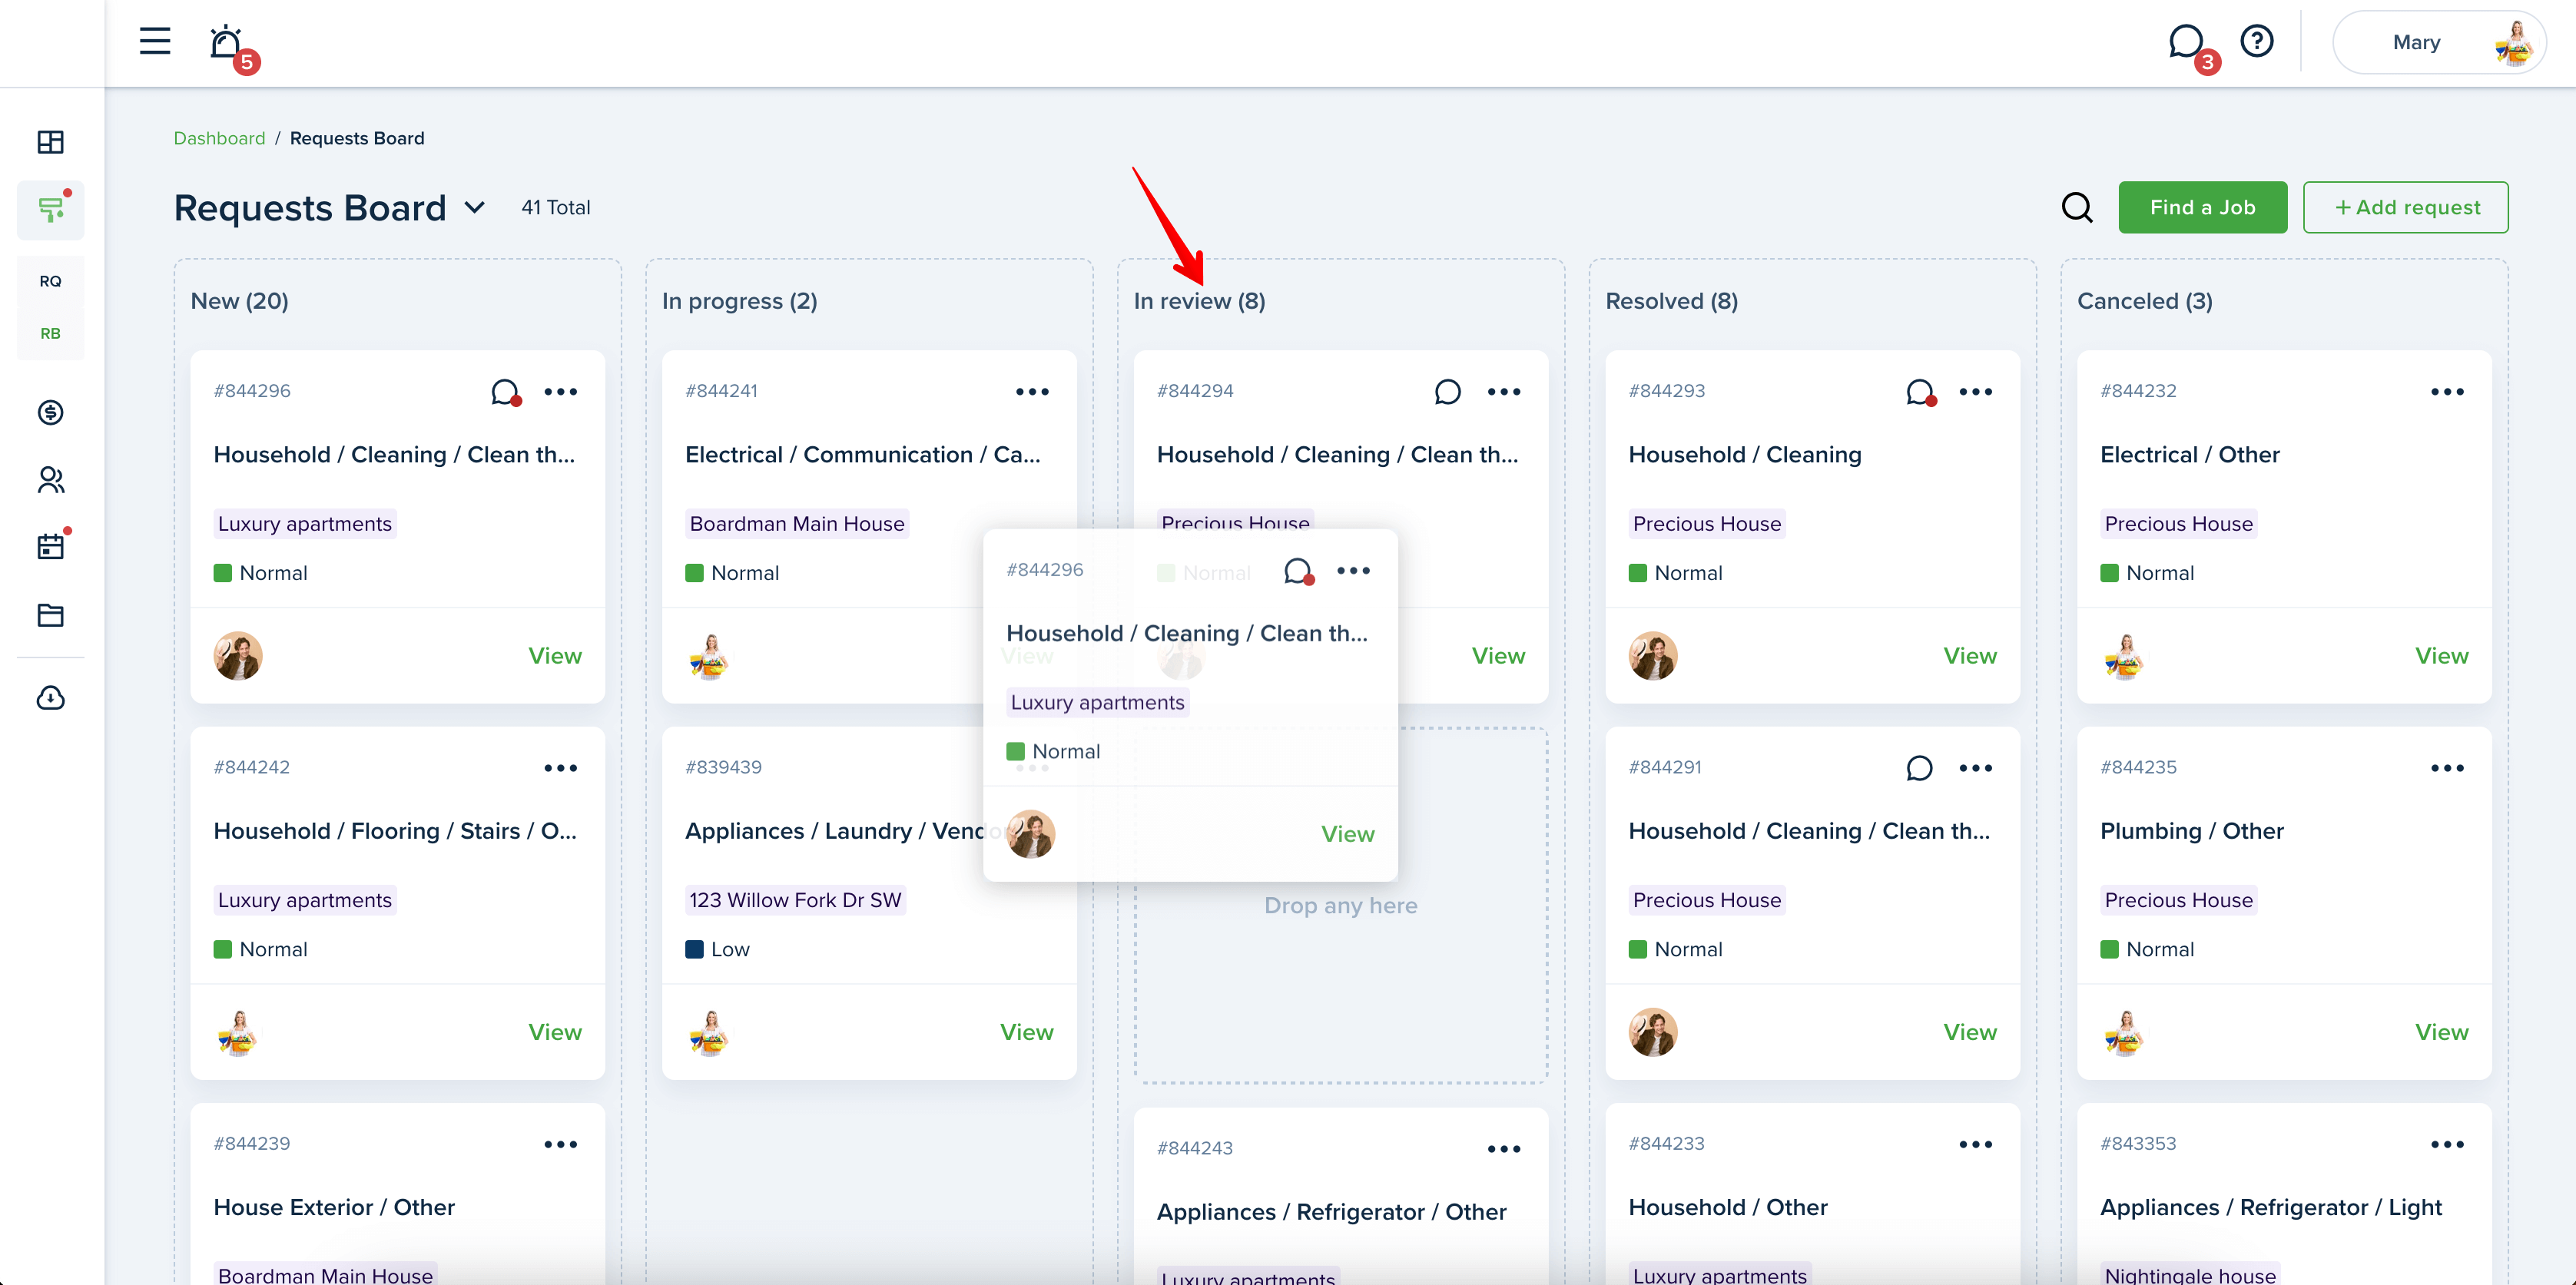Open more options on New column card #844296
The image size is (2576, 1285).
coord(561,392)
